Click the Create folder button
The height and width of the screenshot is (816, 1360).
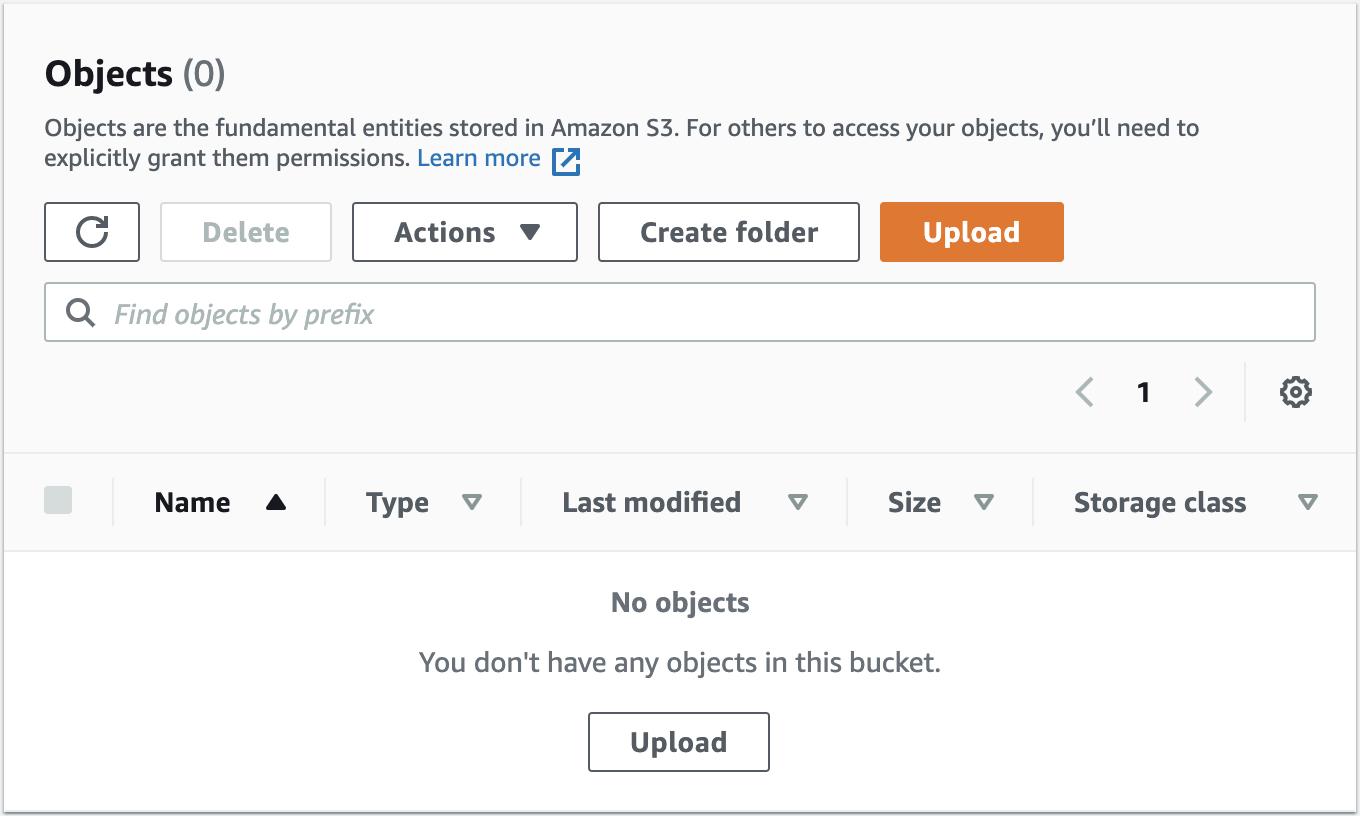(x=729, y=232)
